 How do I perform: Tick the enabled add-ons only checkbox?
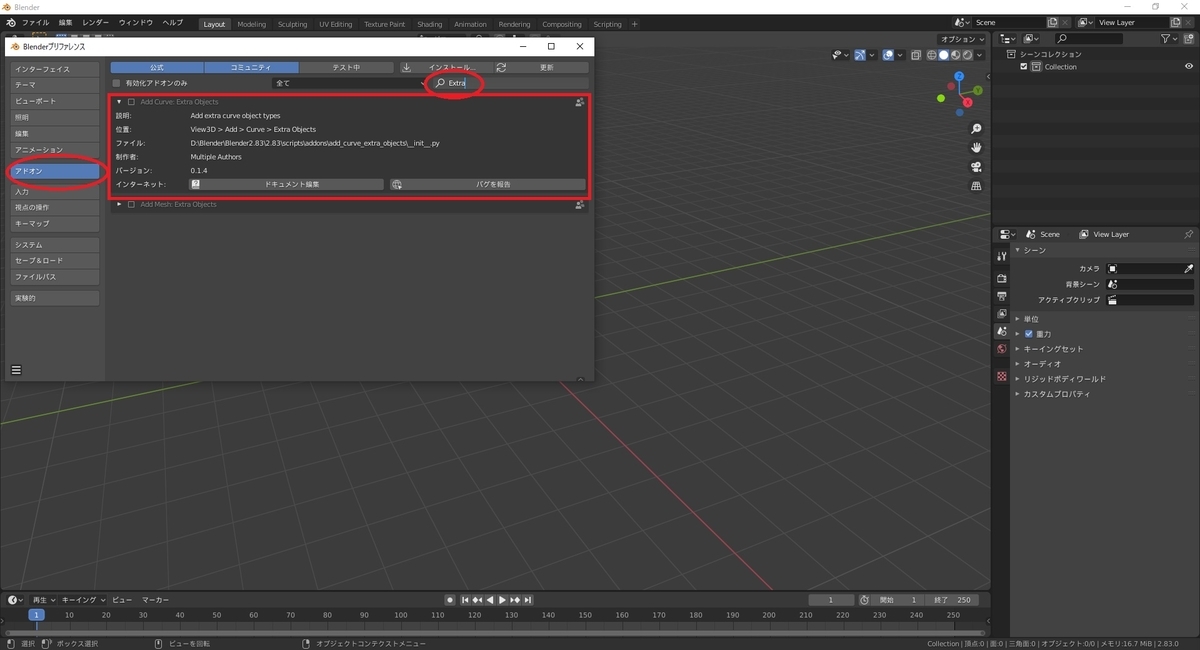coord(116,83)
